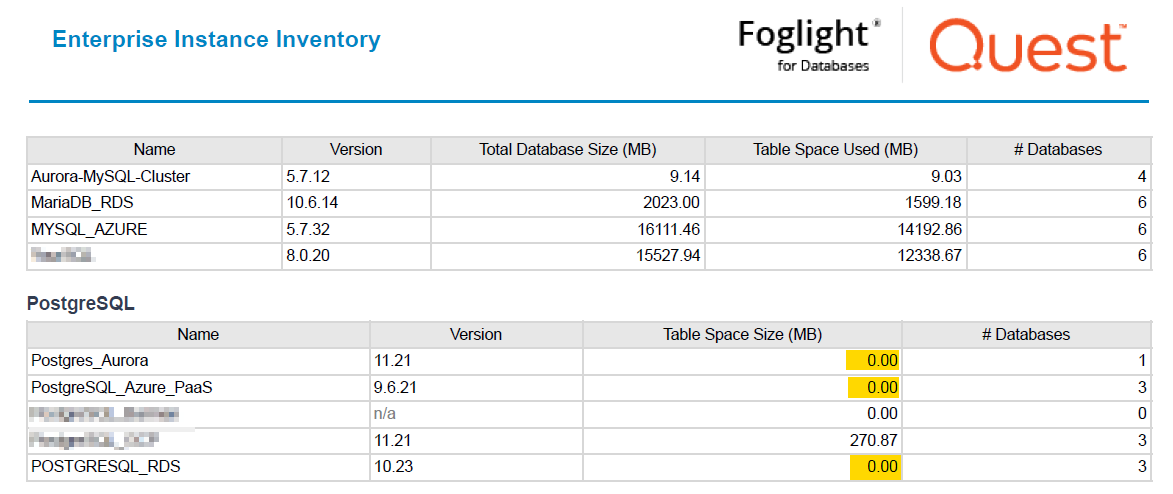The image size is (1173, 494).
Task: Click highlighted 0.00 value for POSTGRESQL_RDS
Action: (875, 467)
